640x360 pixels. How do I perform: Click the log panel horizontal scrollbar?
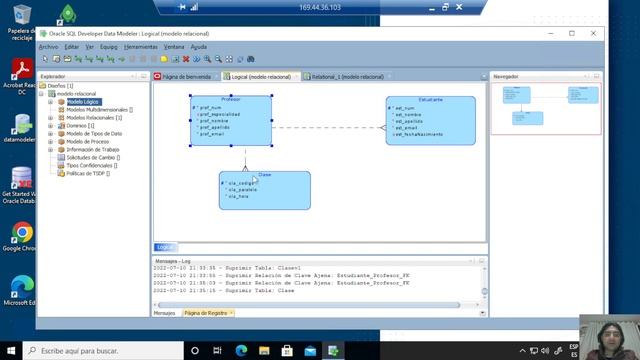(309, 305)
